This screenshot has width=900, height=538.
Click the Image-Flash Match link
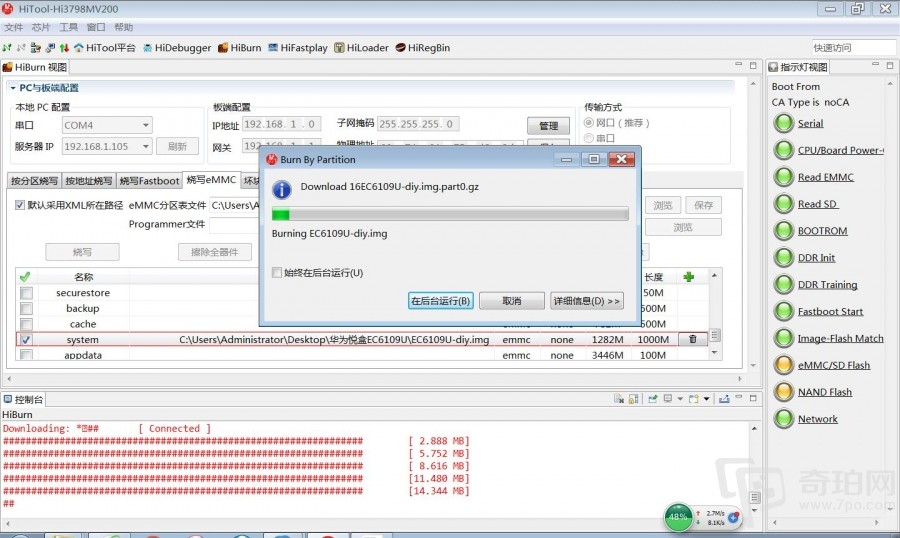point(840,338)
